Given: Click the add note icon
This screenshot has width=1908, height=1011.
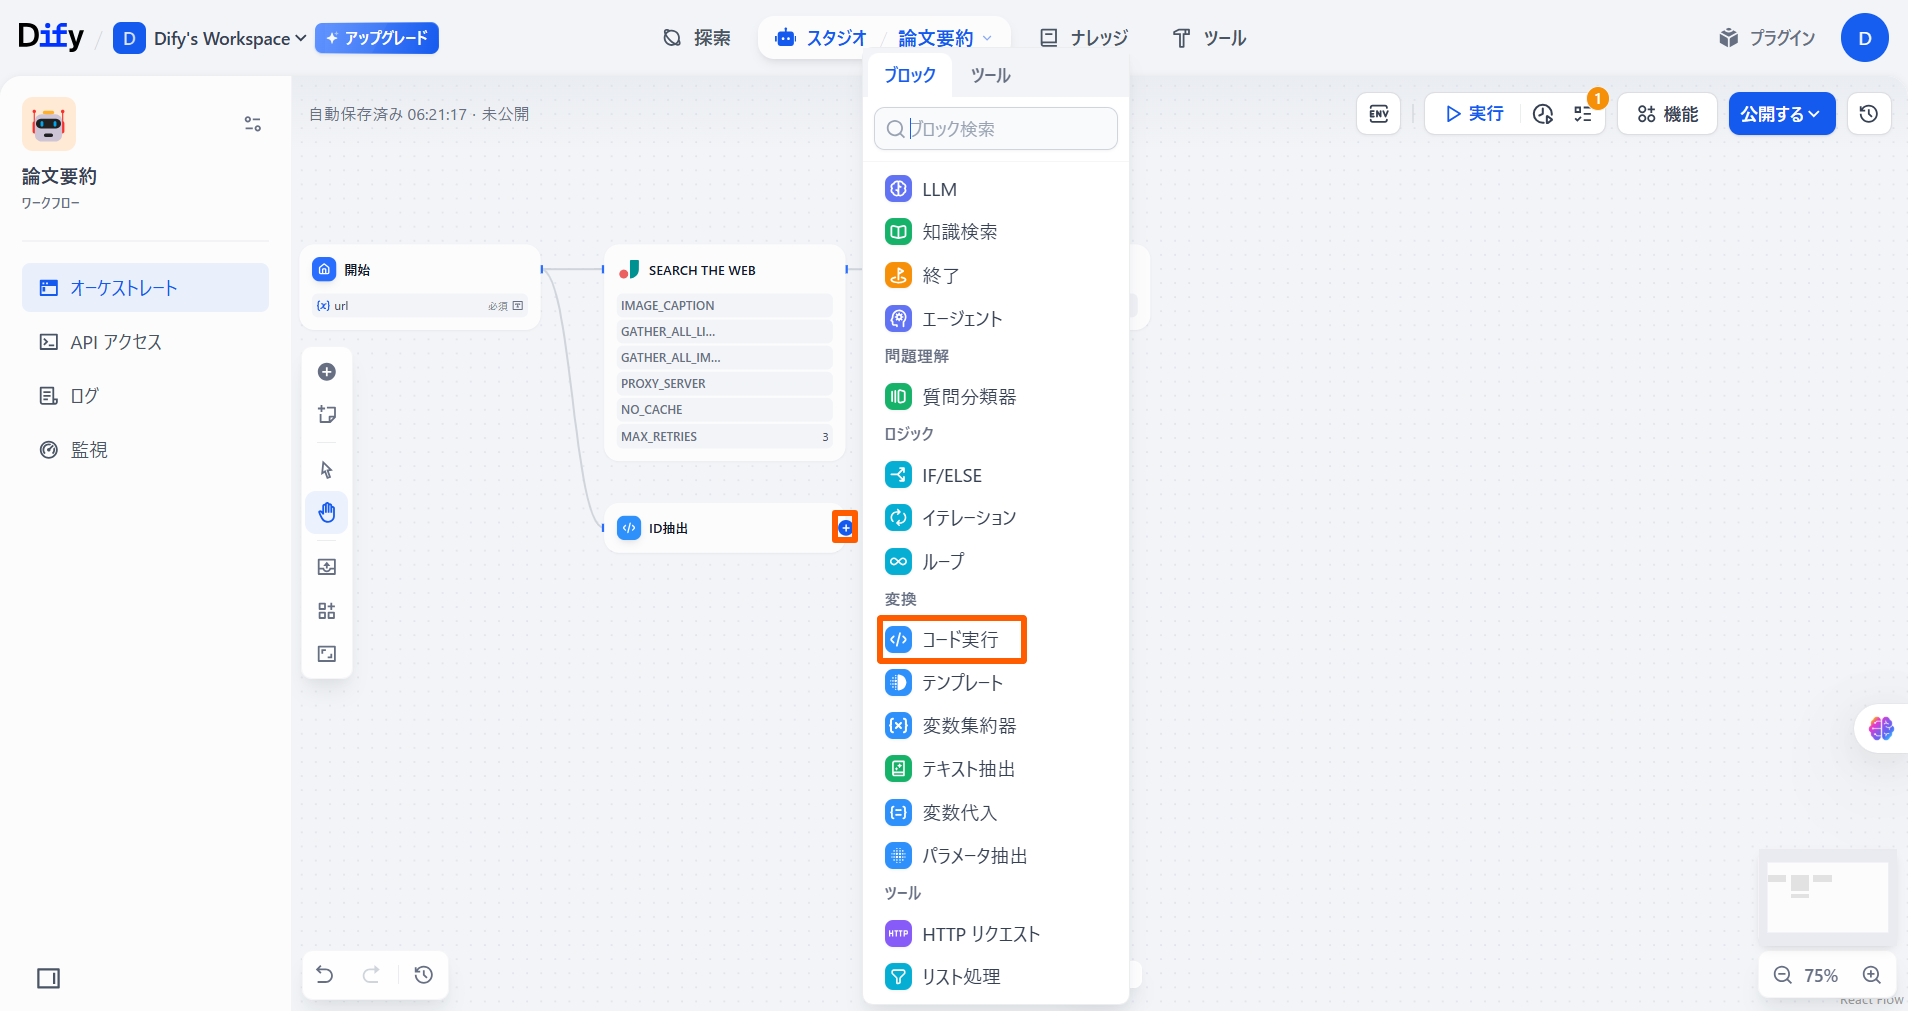Looking at the screenshot, I should (327, 415).
